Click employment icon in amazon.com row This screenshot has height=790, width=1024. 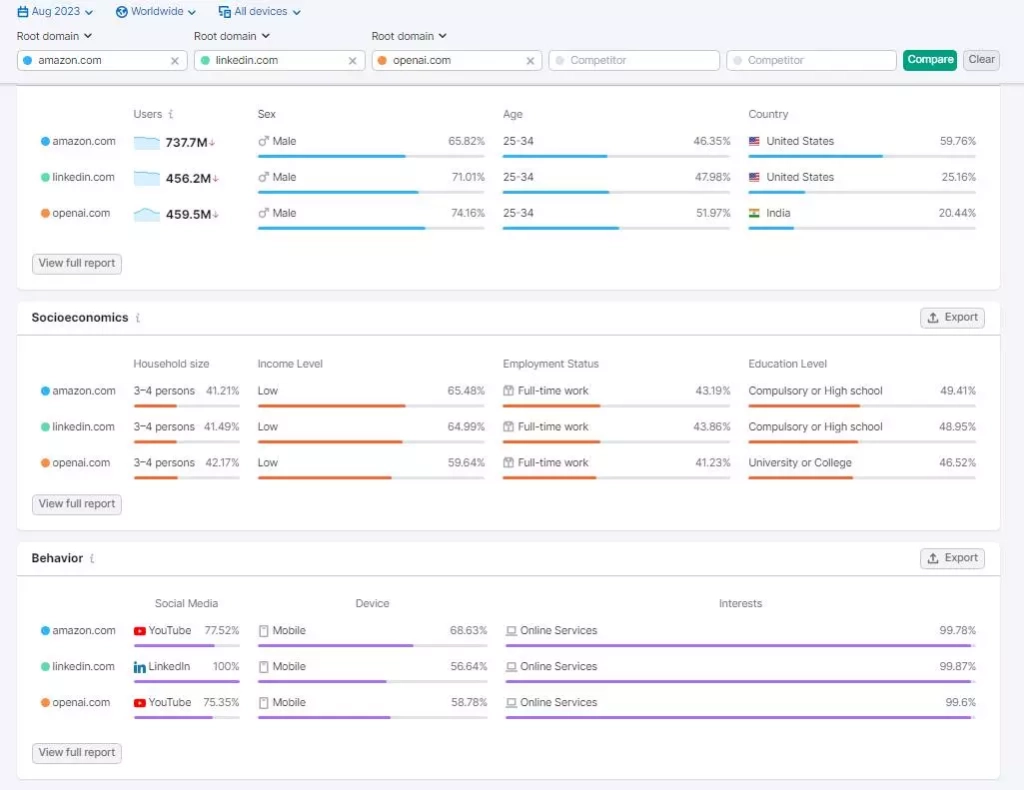[x=508, y=390]
